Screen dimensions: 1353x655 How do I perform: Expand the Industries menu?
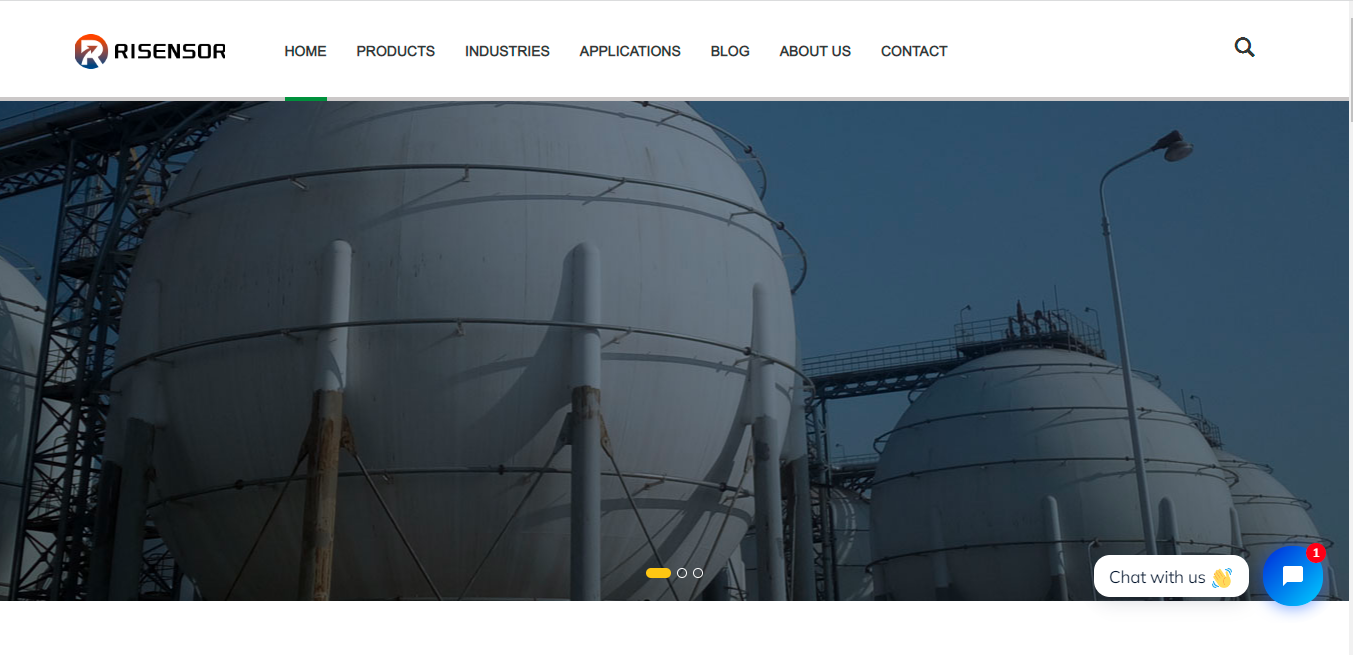pyautogui.click(x=507, y=51)
